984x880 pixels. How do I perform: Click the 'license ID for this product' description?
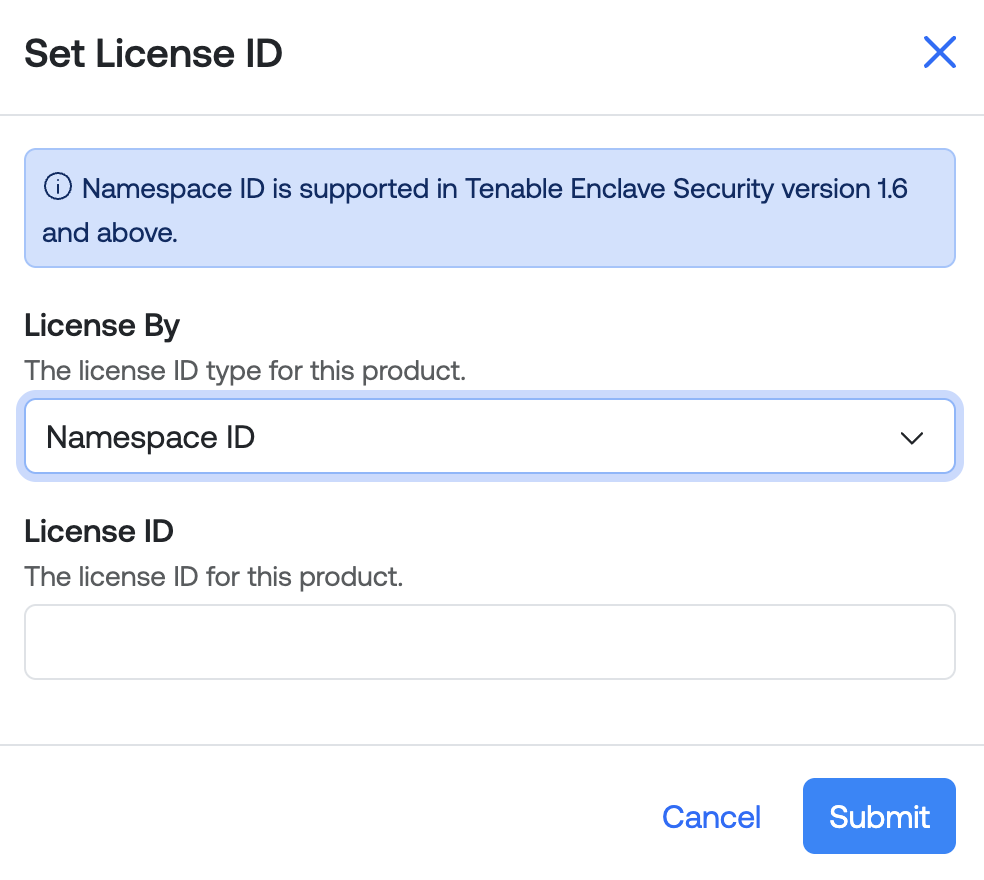coord(213,576)
